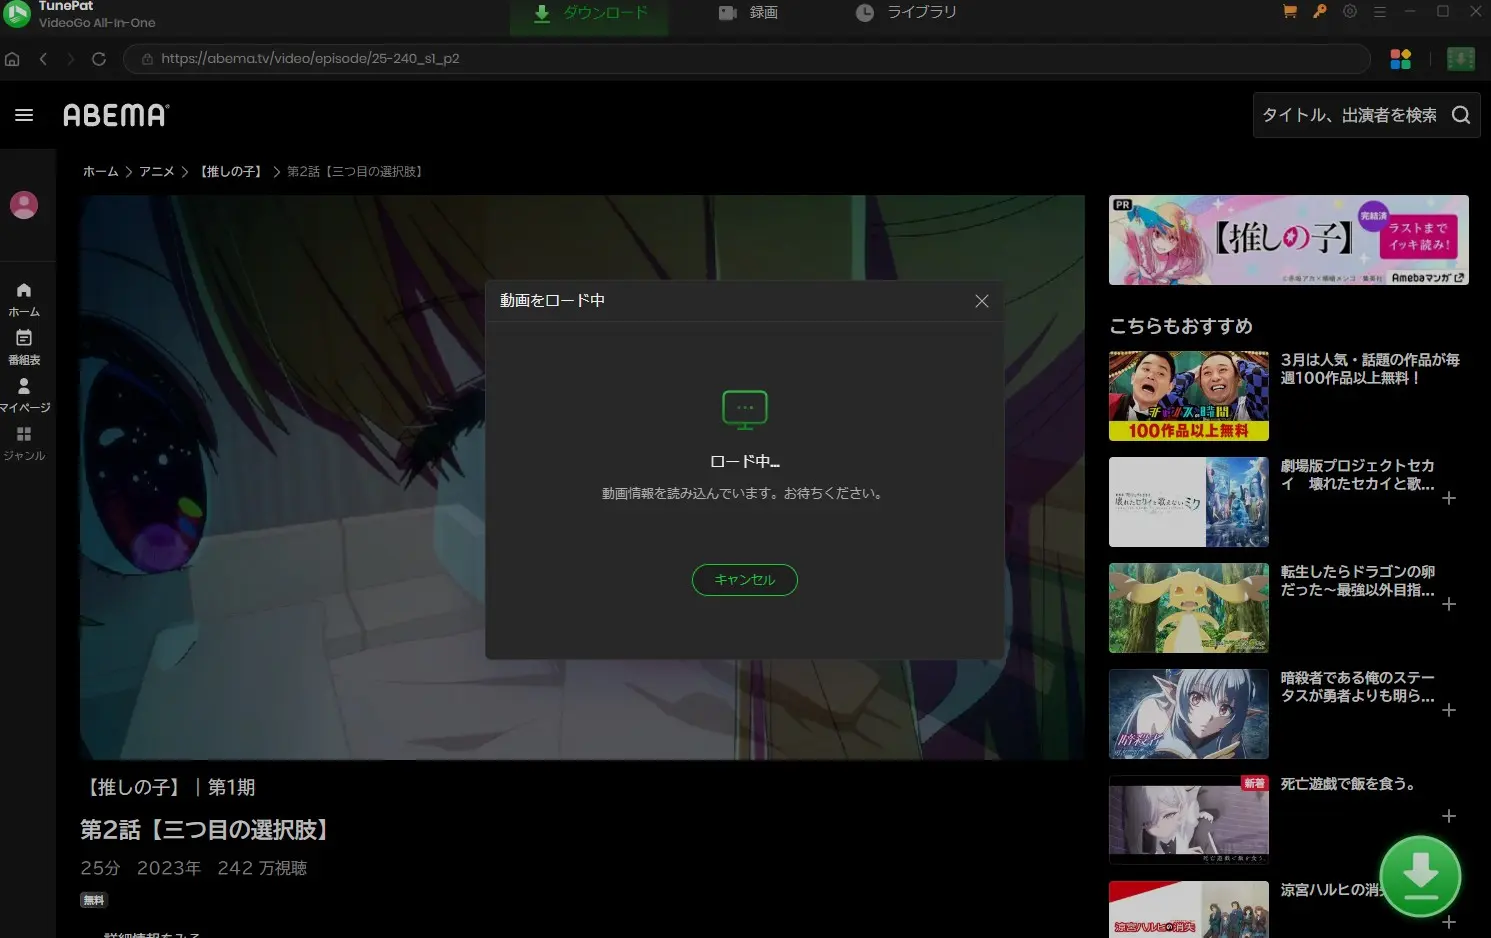Open the 100作品以上無料 thumbnail

[x=1189, y=396]
